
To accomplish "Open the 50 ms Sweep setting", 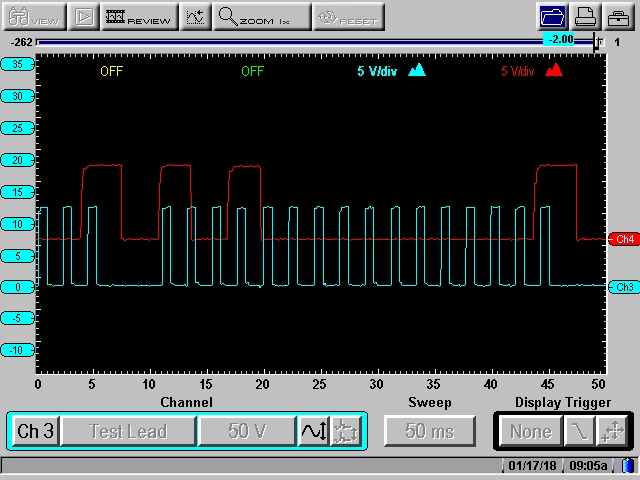I will pyautogui.click(x=429, y=431).
